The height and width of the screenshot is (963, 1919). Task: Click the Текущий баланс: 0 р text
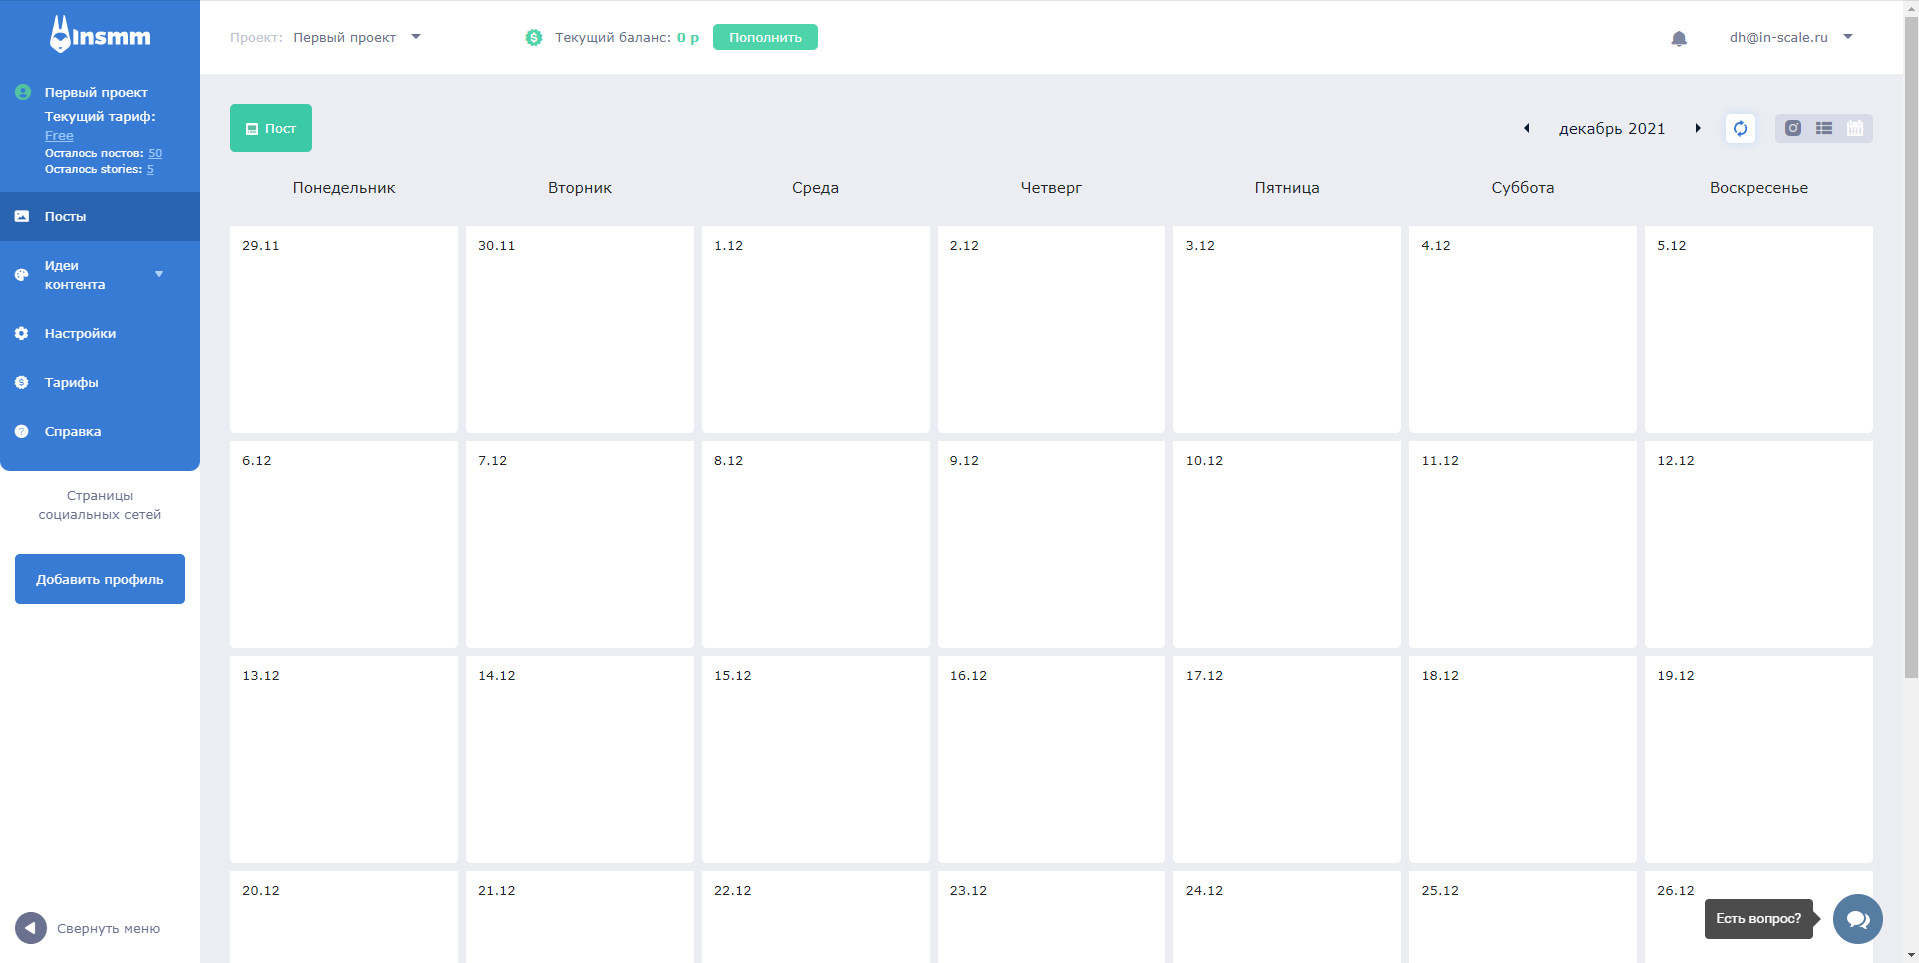point(627,37)
